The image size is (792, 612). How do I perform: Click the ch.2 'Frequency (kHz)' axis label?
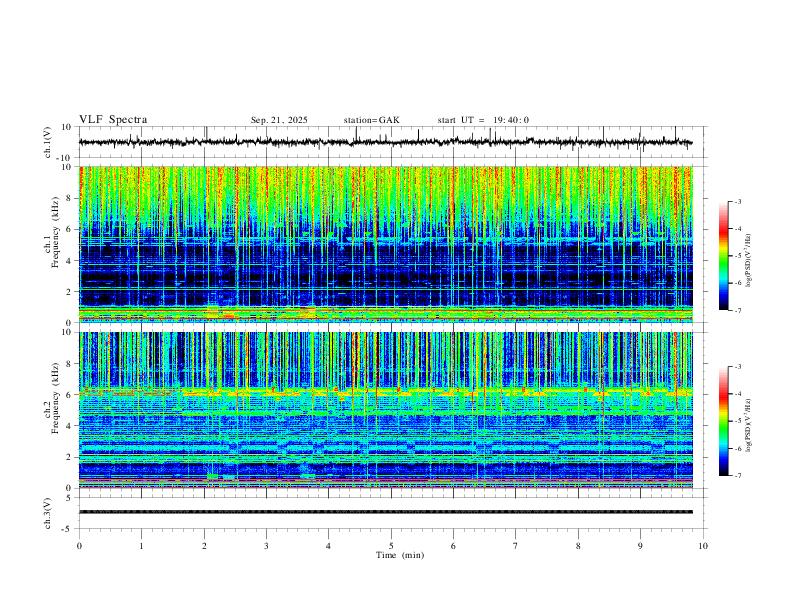(56, 398)
